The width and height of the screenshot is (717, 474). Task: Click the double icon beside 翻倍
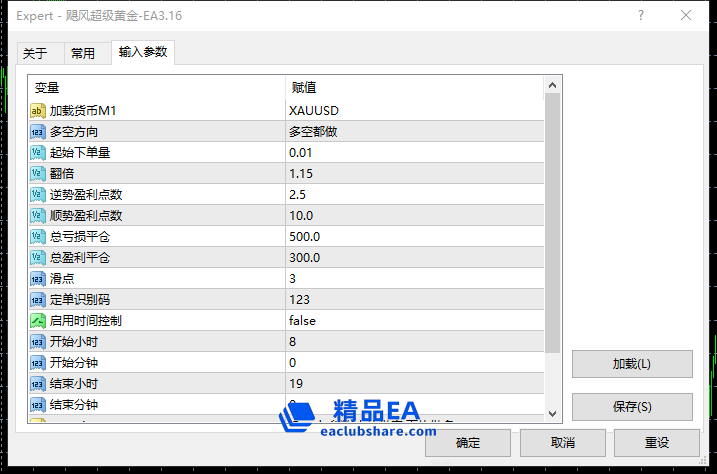tap(37, 174)
